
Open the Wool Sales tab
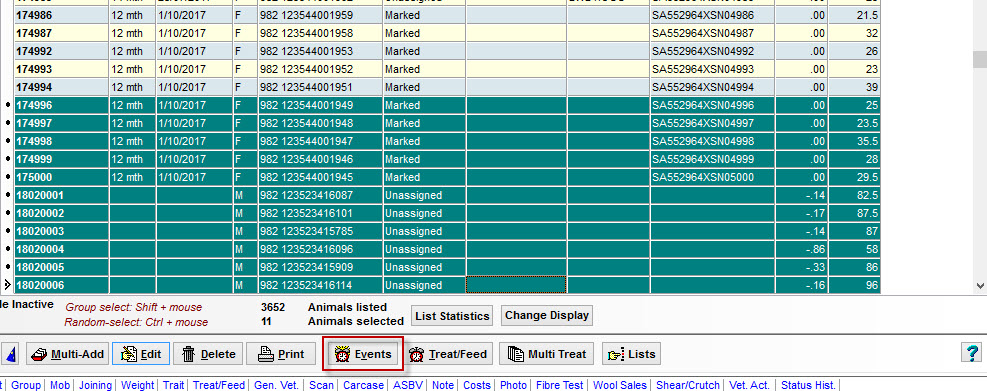620,385
